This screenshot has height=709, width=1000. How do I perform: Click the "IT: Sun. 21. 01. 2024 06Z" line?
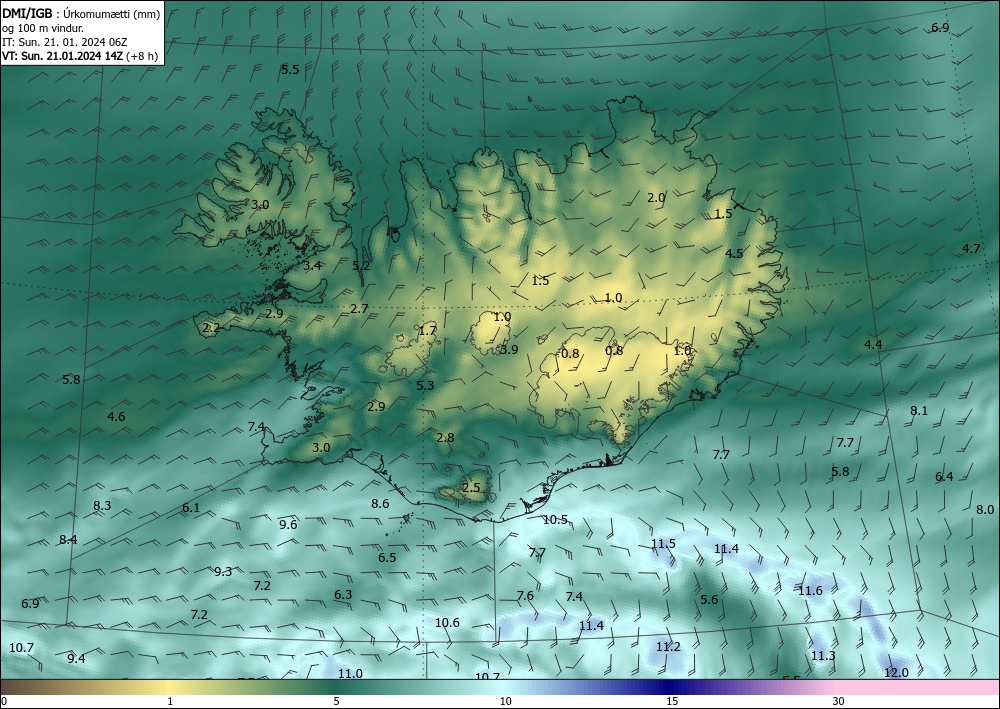tap(64, 42)
